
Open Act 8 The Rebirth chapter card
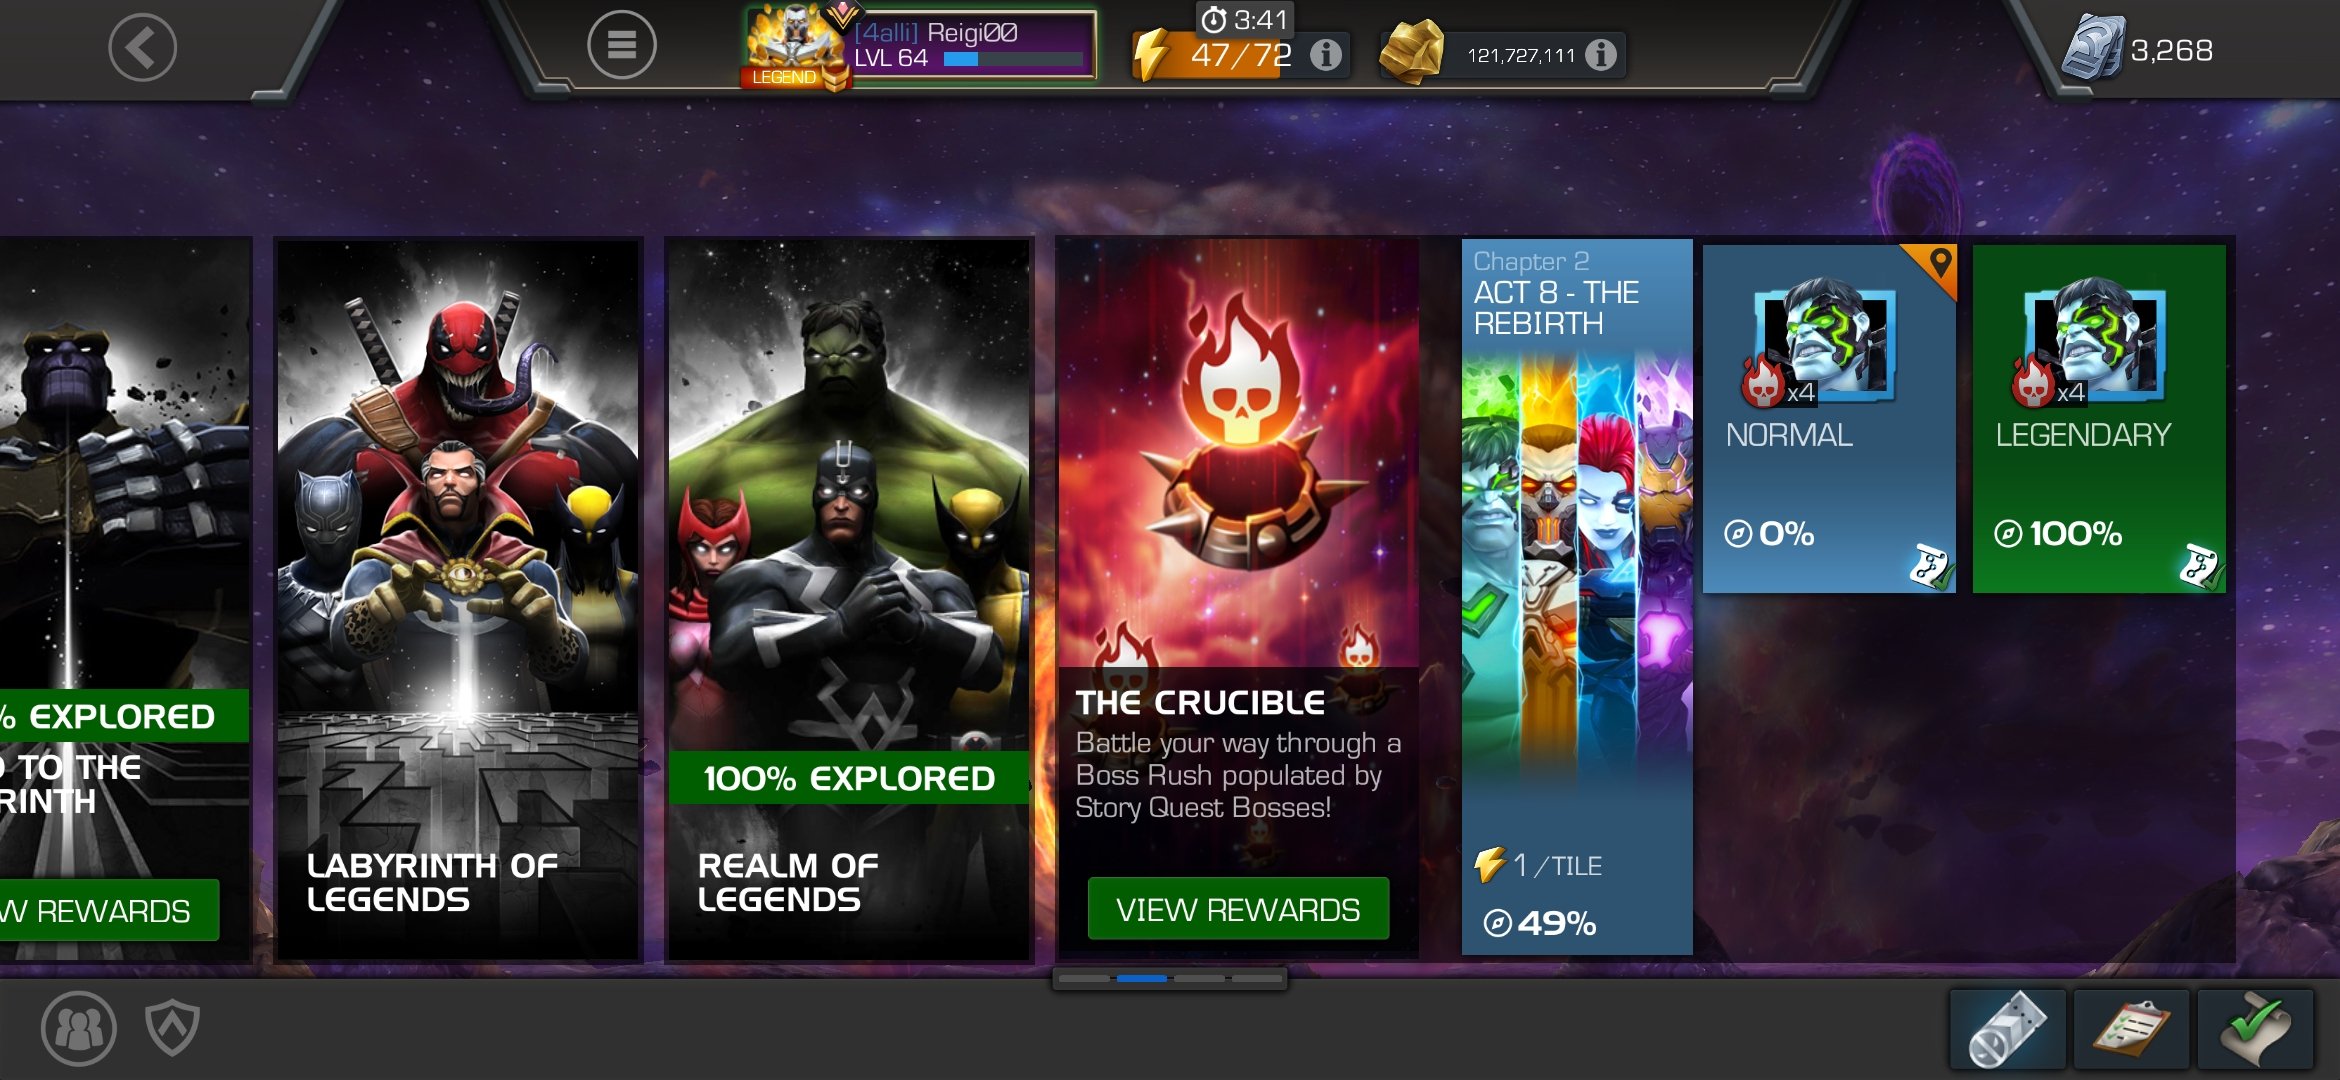1577,597
